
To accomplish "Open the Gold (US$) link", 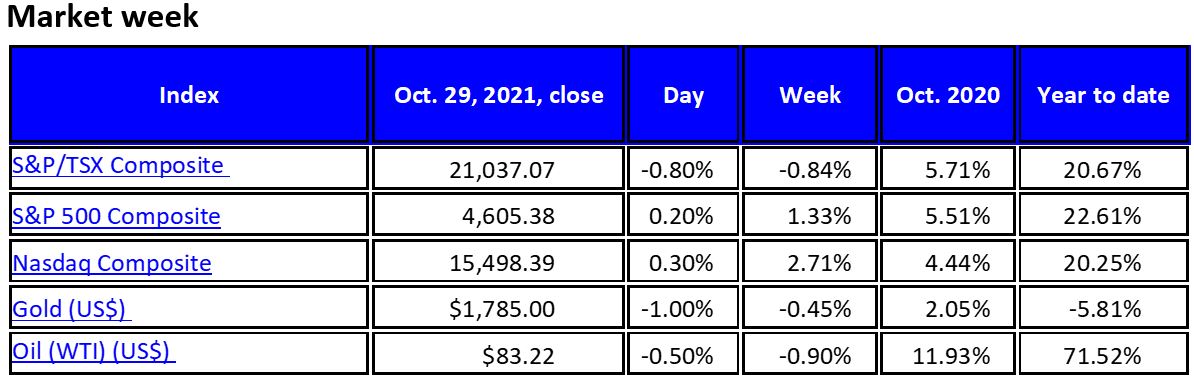I will click(x=72, y=309).
